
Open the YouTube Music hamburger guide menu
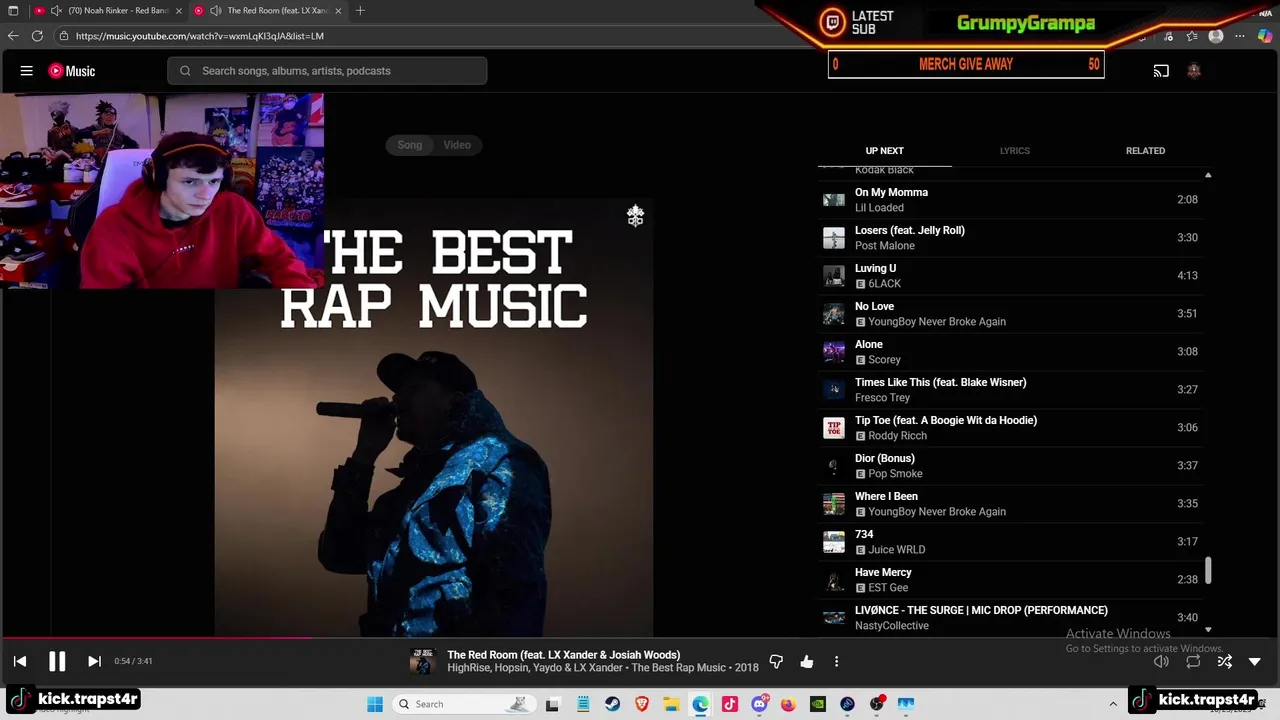click(27, 71)
